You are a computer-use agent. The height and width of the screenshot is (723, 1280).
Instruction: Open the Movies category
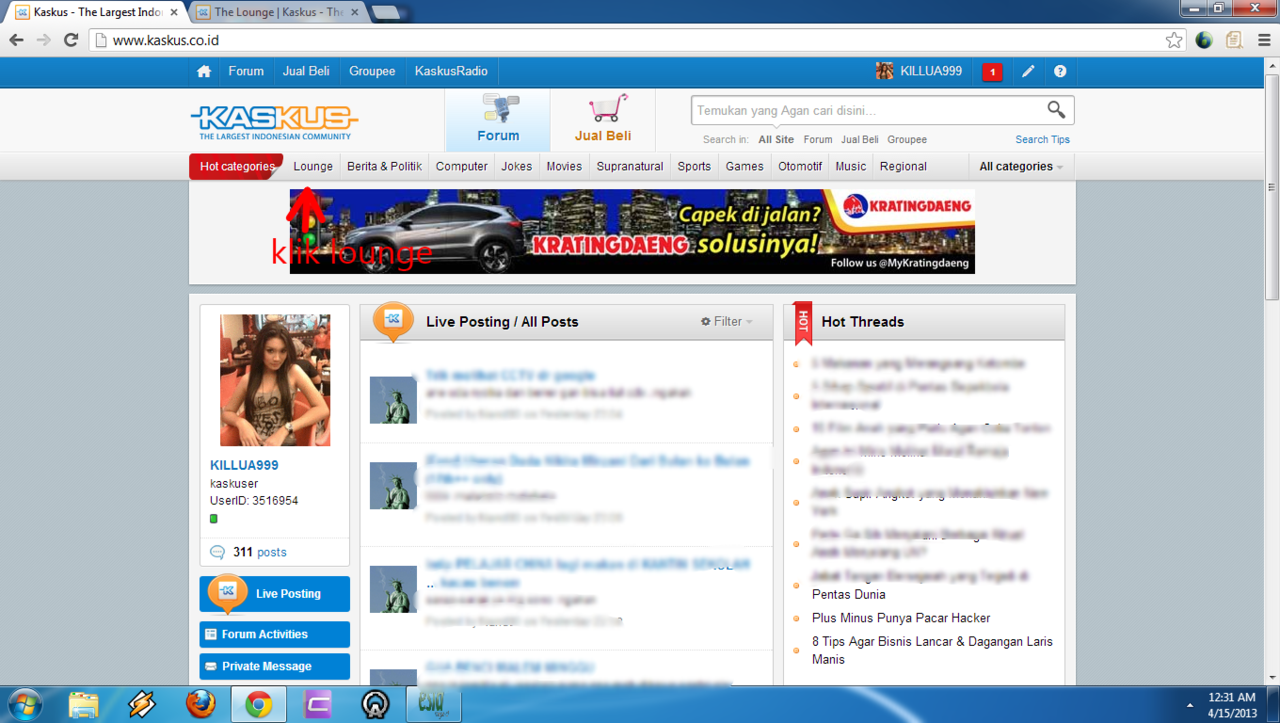(564, 166)
